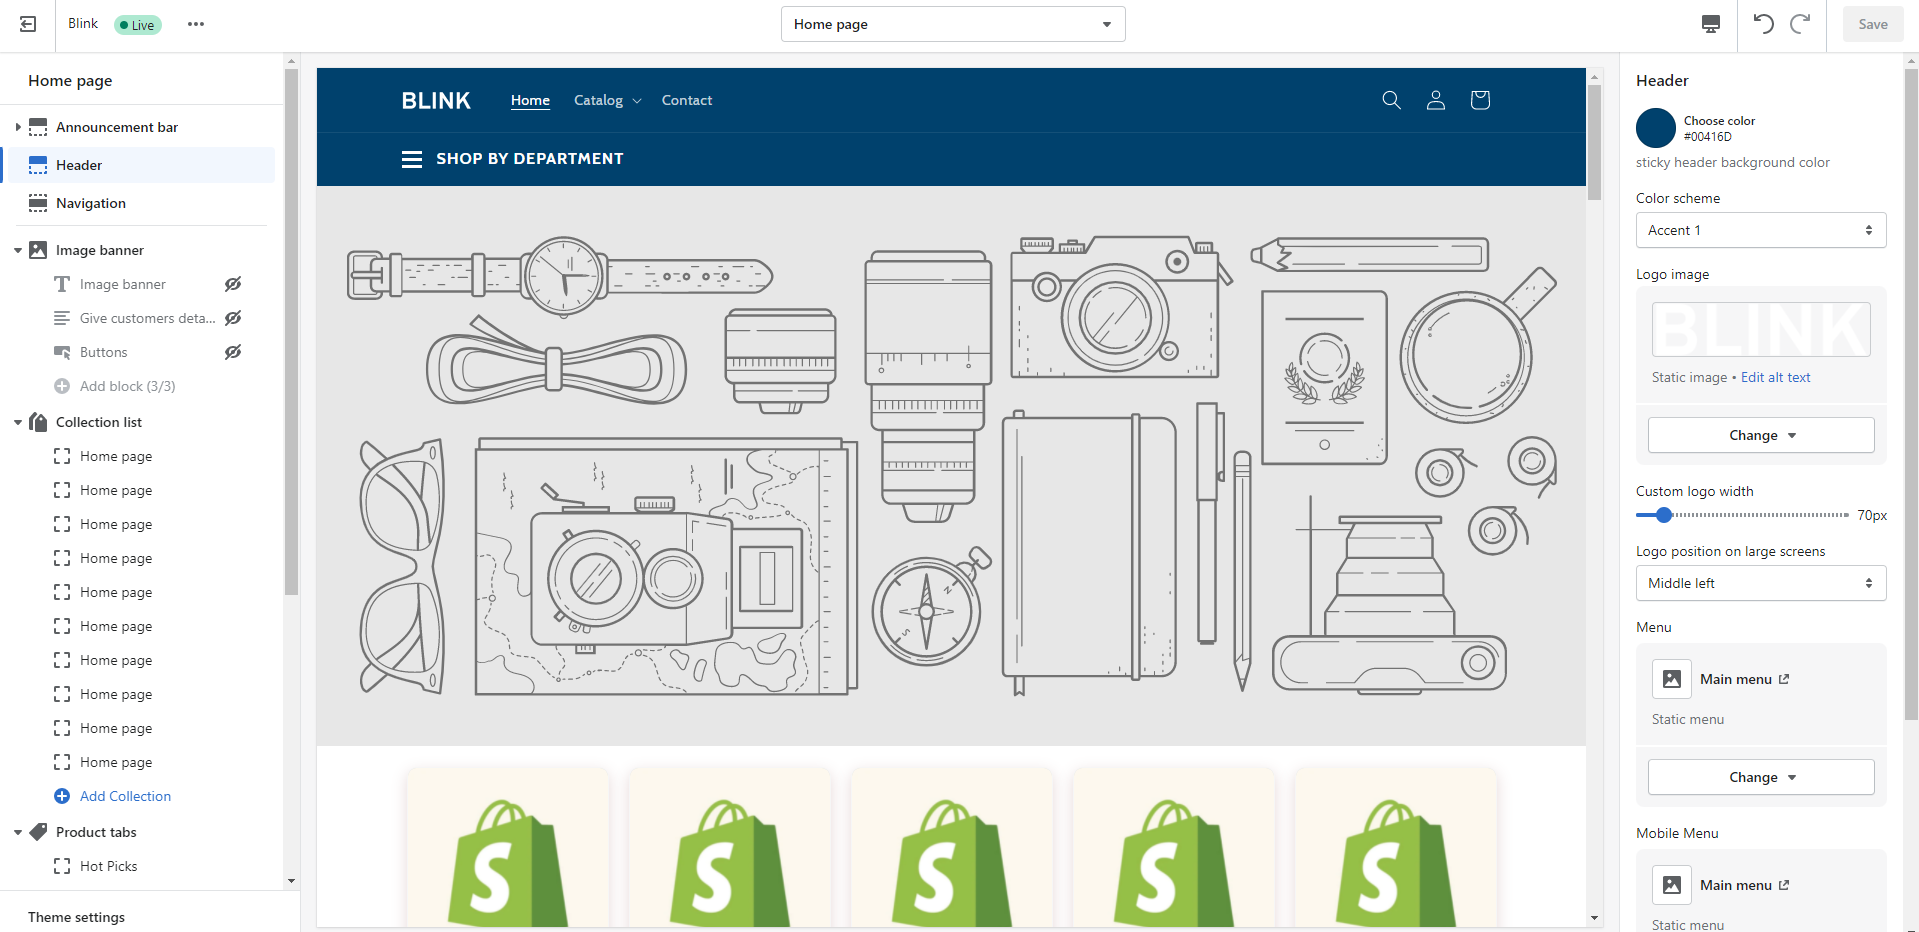Click the sticky header background color swatch
This screenshot has width=1919, height=932.
1656,128
